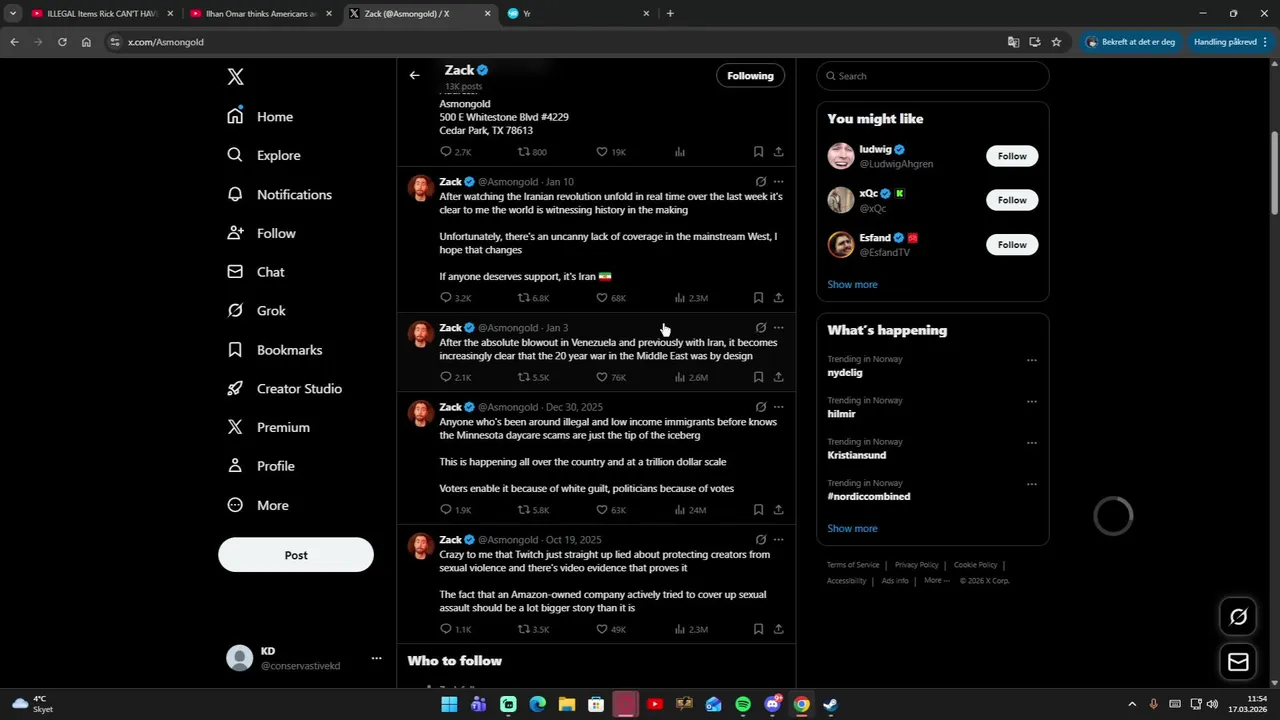View analytics of the Oct 19 Twitch post
Screen dimensions: 1280x720
click(x=691, y=629)
